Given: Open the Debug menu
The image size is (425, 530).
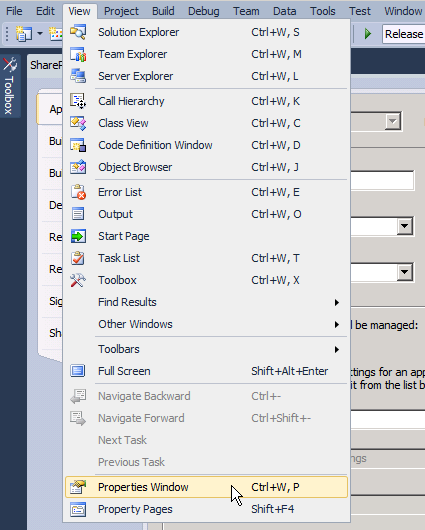Looking at the screenshot, I should point(204,11).
